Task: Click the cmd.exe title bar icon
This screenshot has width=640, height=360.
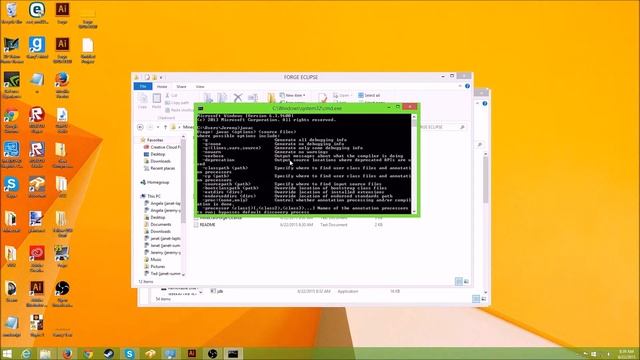Action: click(200, 108)
